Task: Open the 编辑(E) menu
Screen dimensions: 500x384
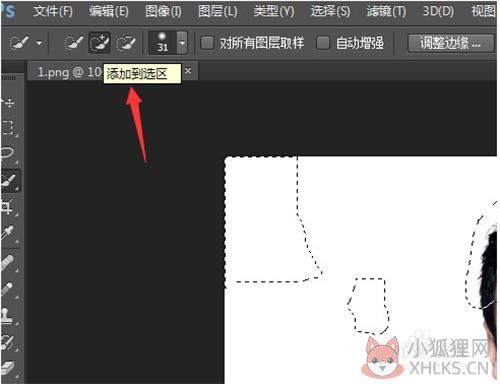Action: pyautogui.click(x=109, y=11)
